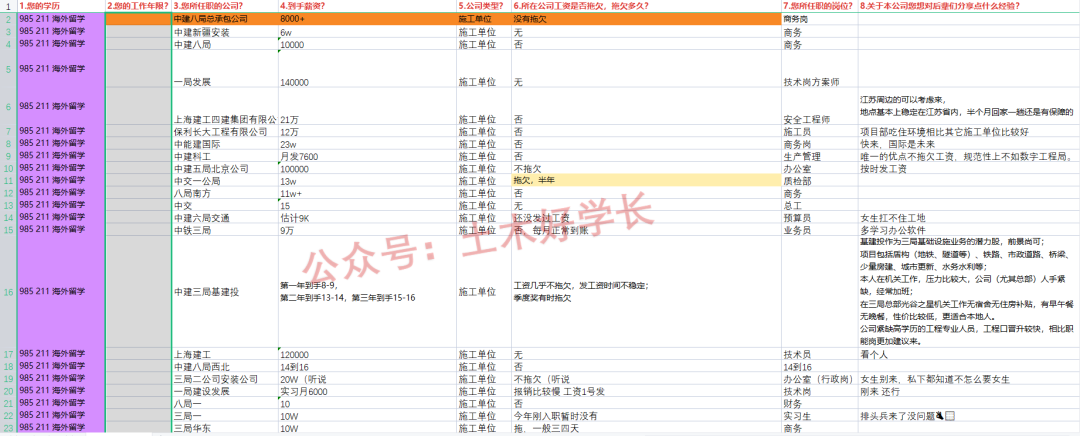This screenshot has width=1080, height=436.
Task: Select company cell 中建科工
Action: (225, 156)
